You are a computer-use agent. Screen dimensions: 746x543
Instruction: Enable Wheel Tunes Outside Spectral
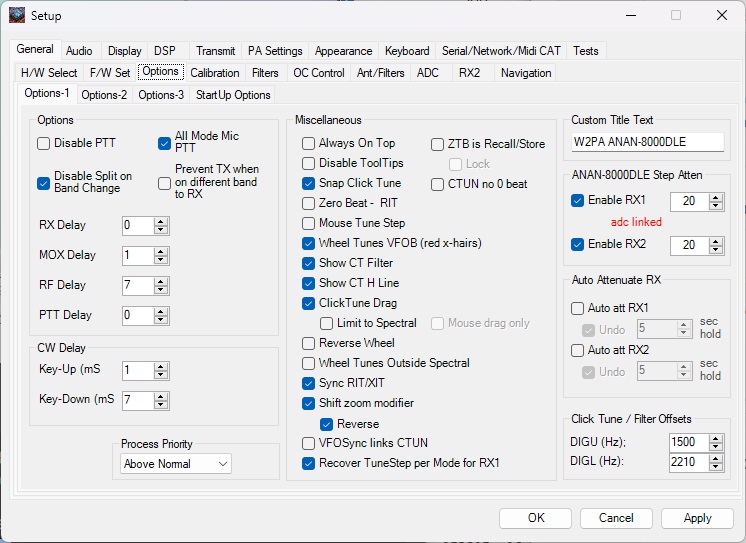(x=308, y=363)
